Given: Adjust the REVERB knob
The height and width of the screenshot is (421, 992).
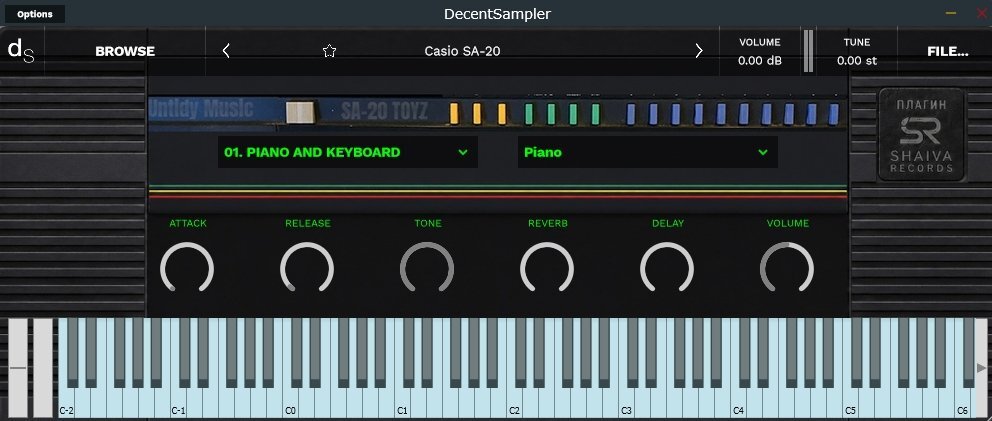Looking at the screenshot, I should point(547,268).
